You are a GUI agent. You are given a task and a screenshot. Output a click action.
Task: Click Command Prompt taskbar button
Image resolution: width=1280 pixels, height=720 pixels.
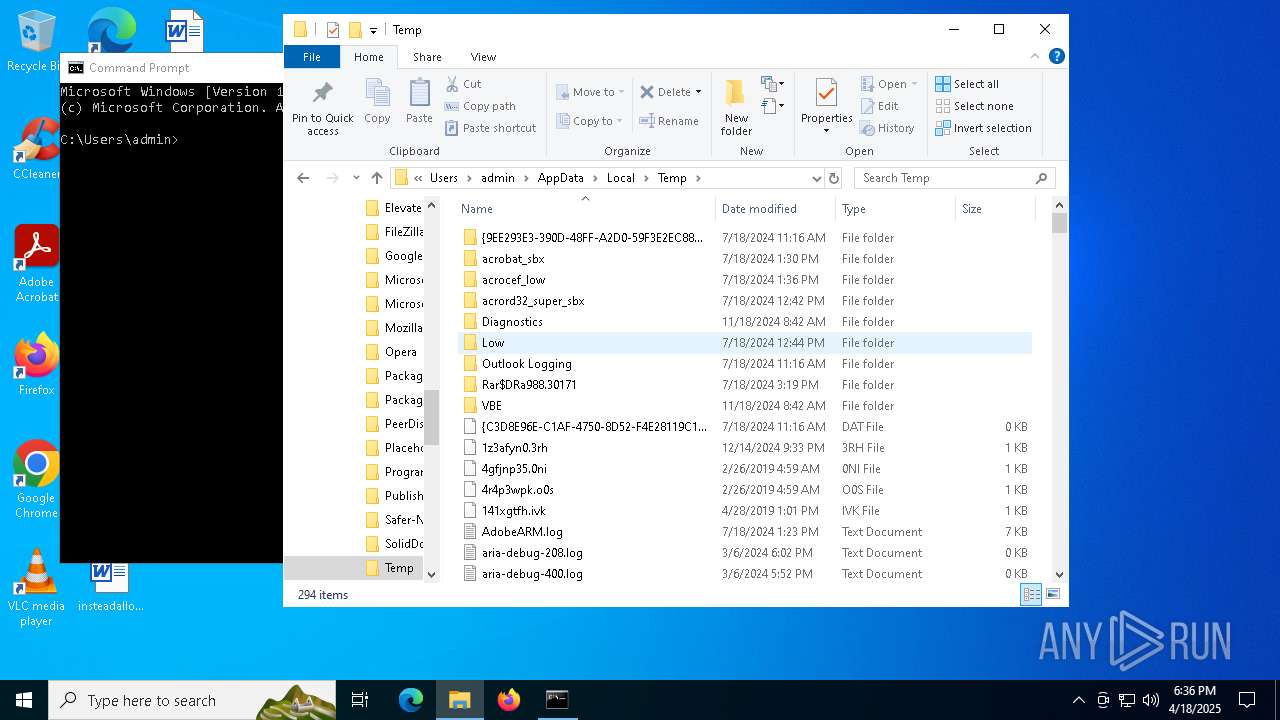click(x=557, y=700)
